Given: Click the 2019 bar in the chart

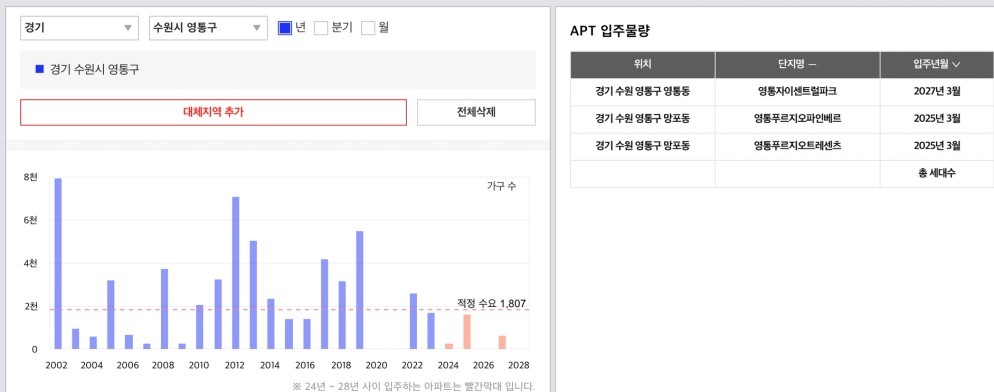Looking at the screenshot, I should pyautogui.click(x=359, y=290).
